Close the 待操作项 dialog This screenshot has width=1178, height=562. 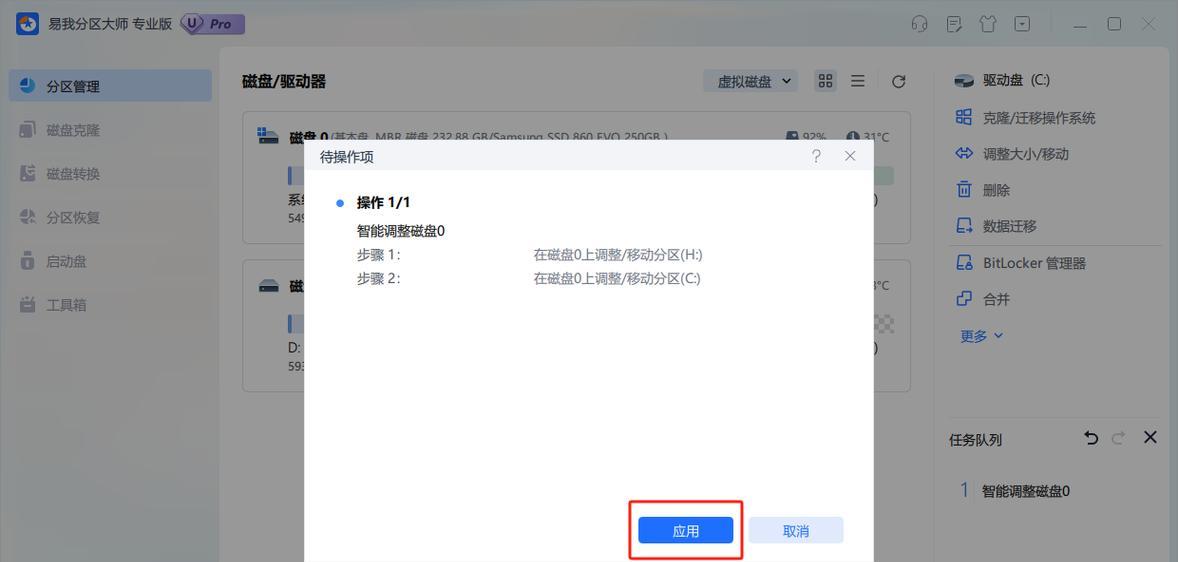pyautogui.click(x=850, y=156)
